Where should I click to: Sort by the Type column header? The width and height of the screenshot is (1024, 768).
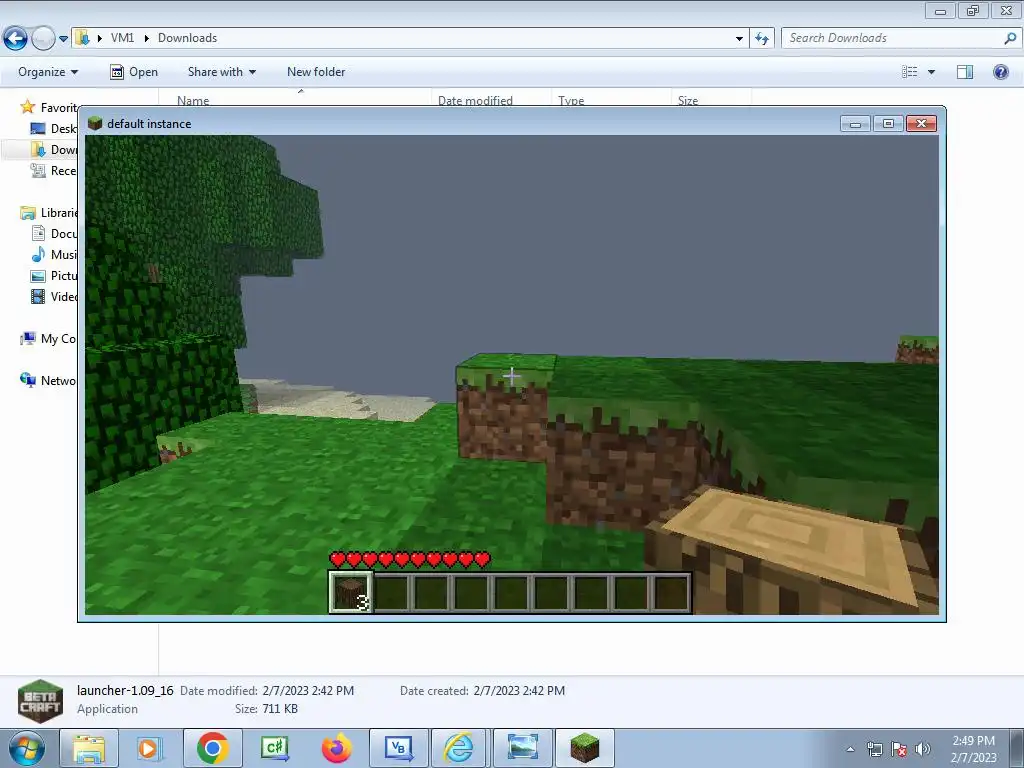point(571,100)
